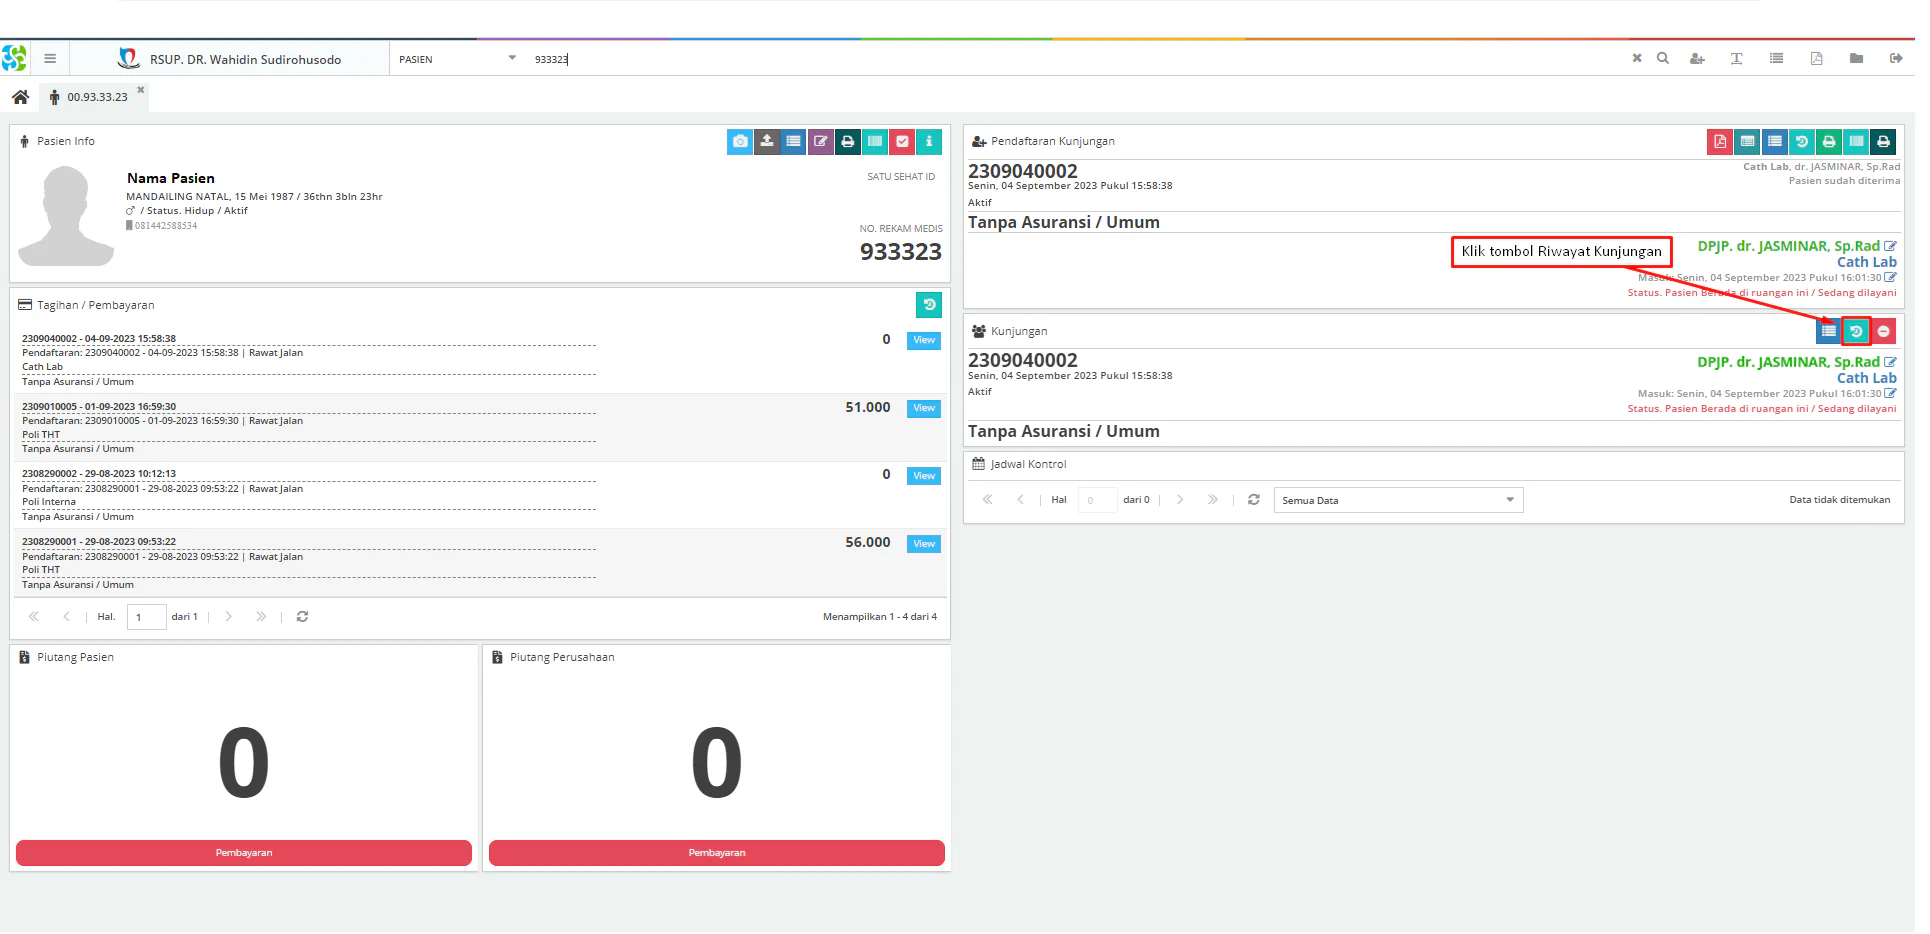This screenshot has width=1930, height=934.
Task: Click history icon in Tagihan / Pembayaran header
Action: coord(929,305)
